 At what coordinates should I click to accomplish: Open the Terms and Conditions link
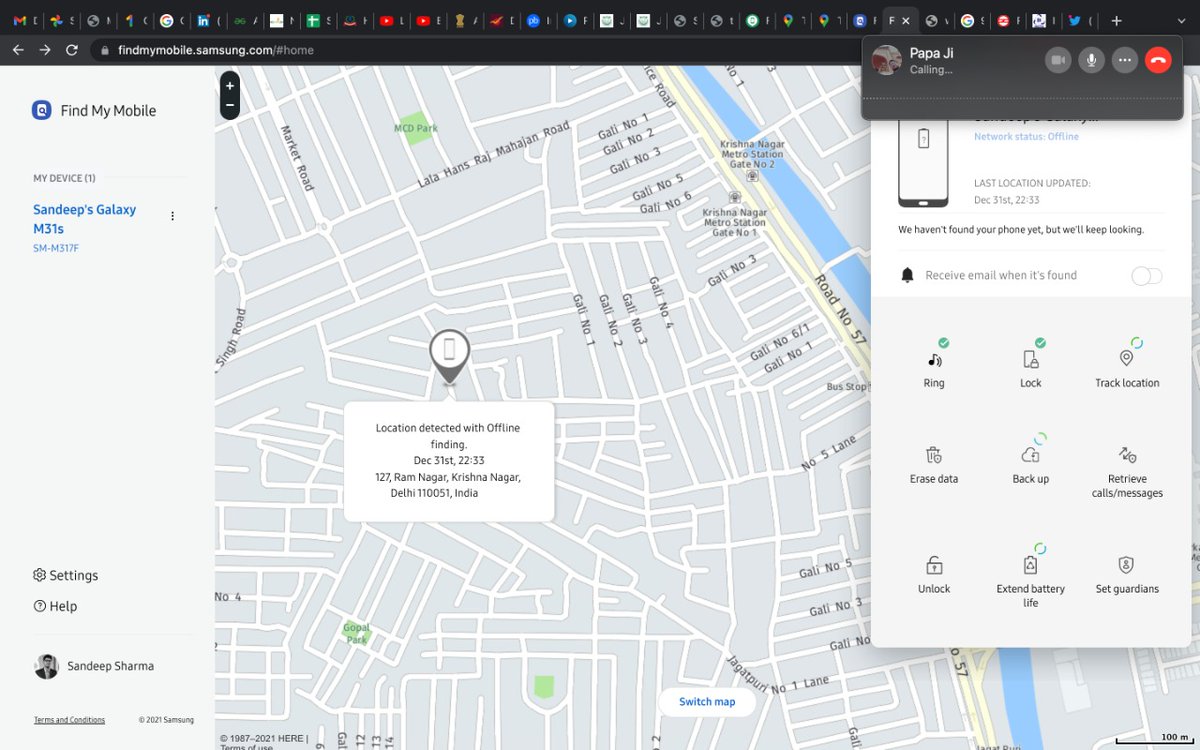point(69,720)
